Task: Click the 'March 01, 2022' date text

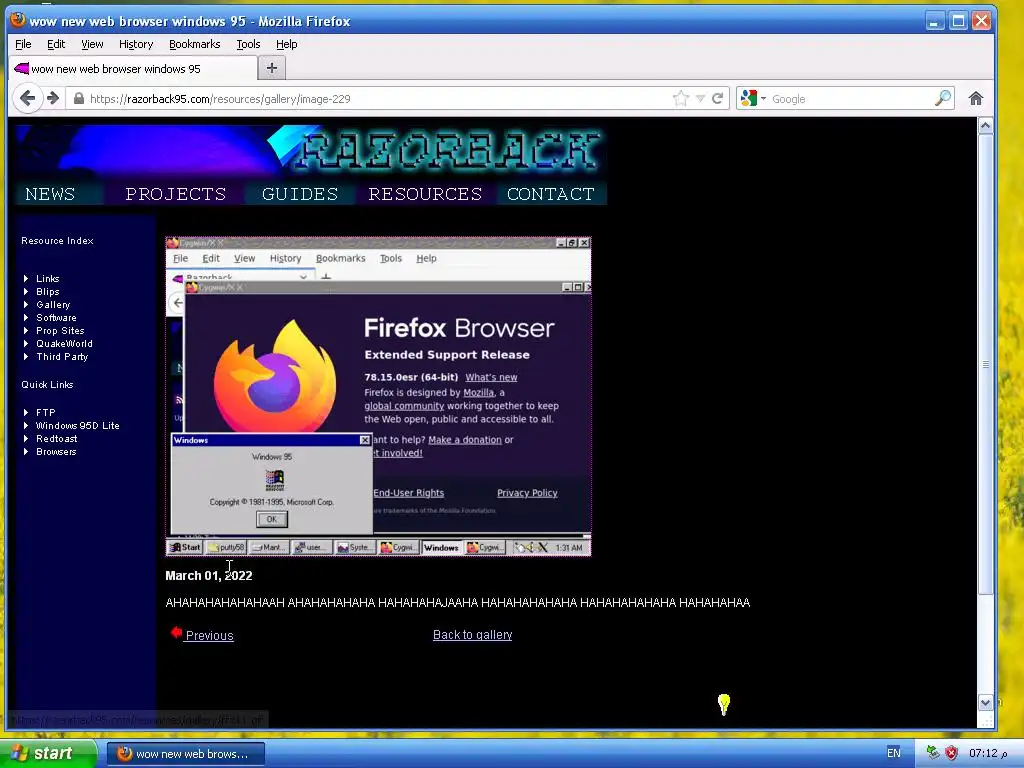Action: pos(209,575)
